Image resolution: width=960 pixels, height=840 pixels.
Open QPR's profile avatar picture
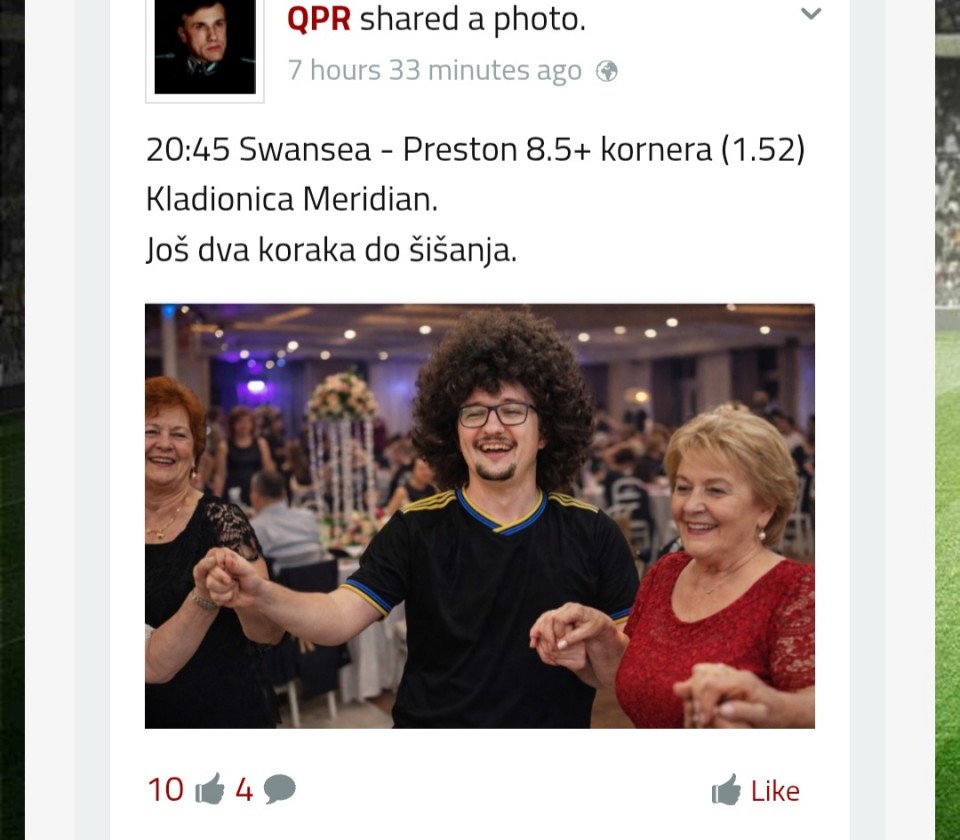point(204,48)
